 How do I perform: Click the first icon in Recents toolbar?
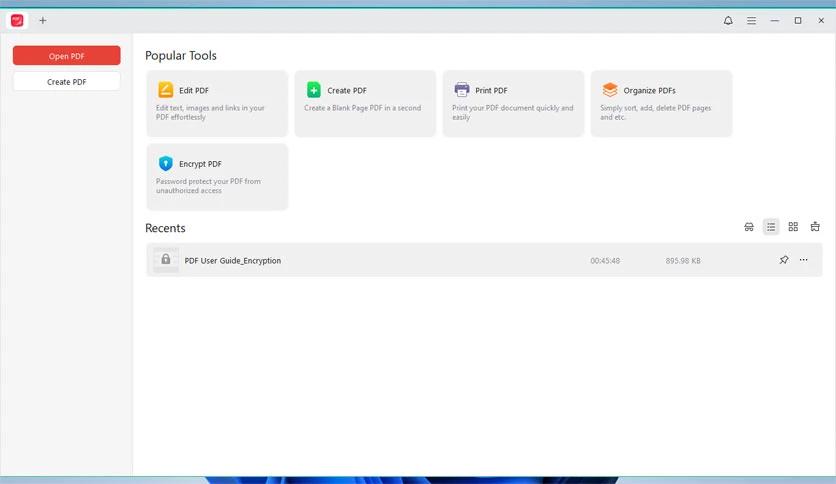click(749, 227)
